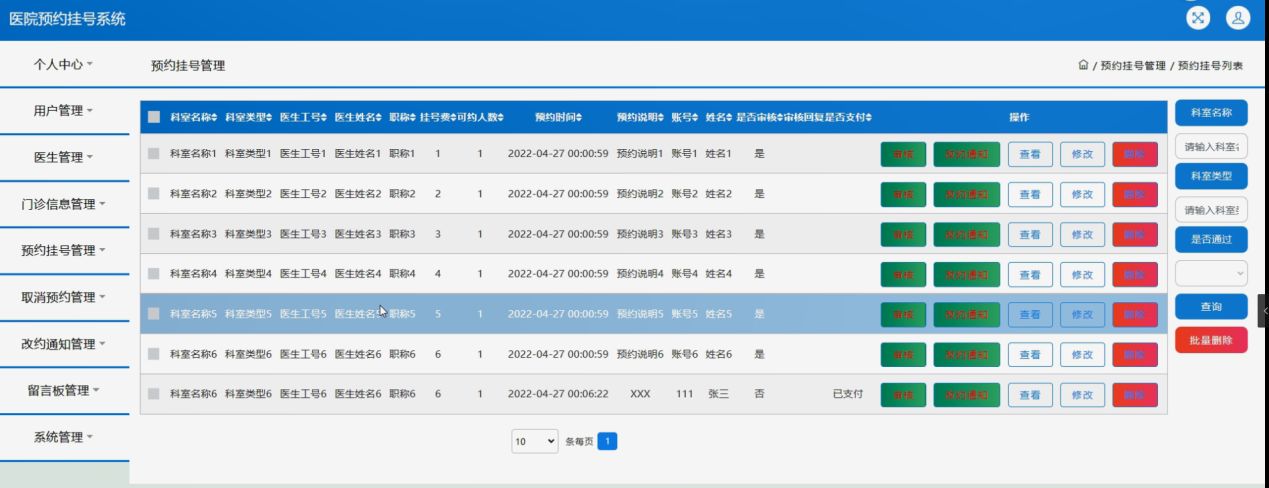Click 修改 button for the 科室名称4 row
This screenshot has height=488, width=1269.
[1082, 274]
